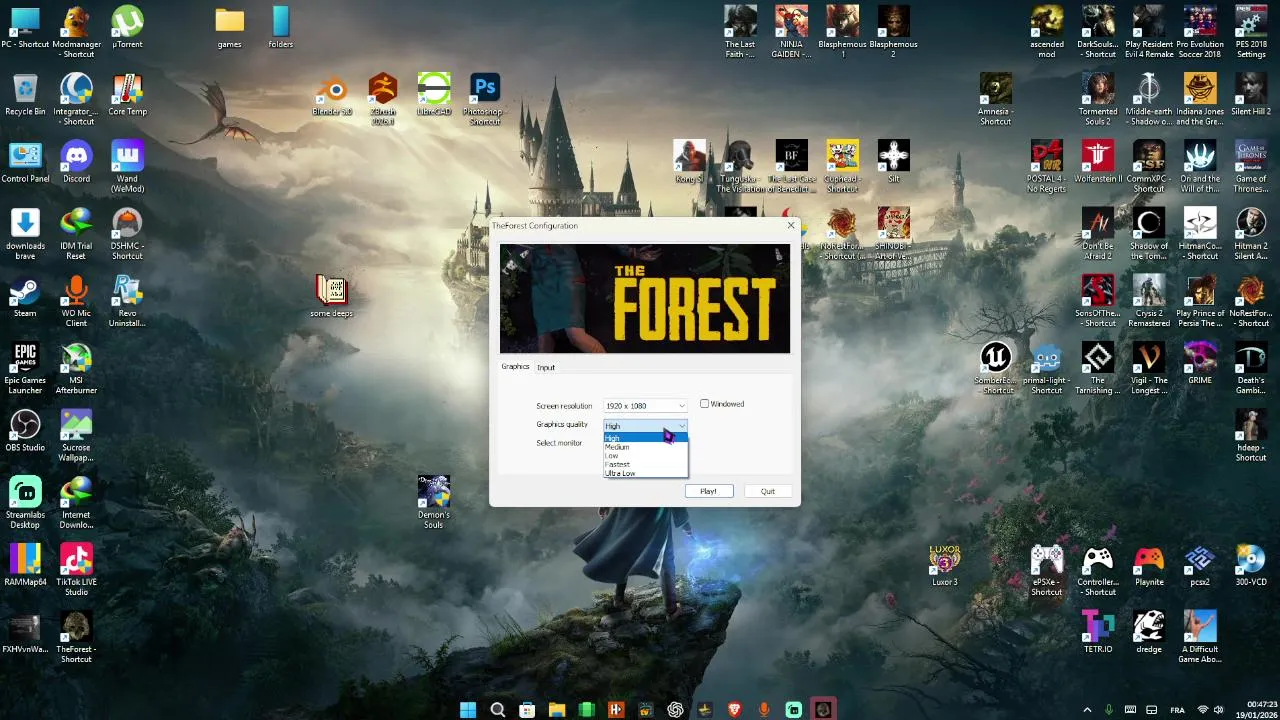Select the TheForest shortcut desktop icon

pos(76,637)
